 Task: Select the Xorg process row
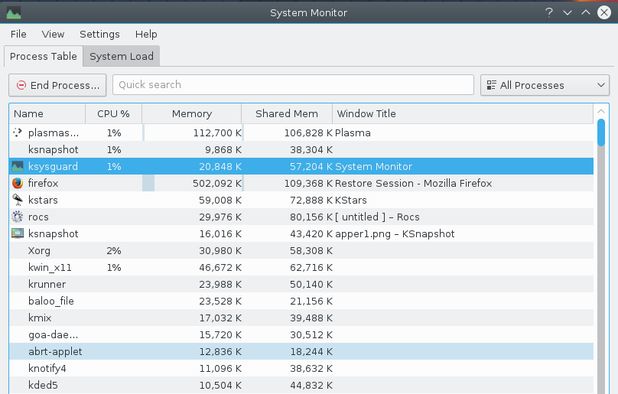(301, 251)
